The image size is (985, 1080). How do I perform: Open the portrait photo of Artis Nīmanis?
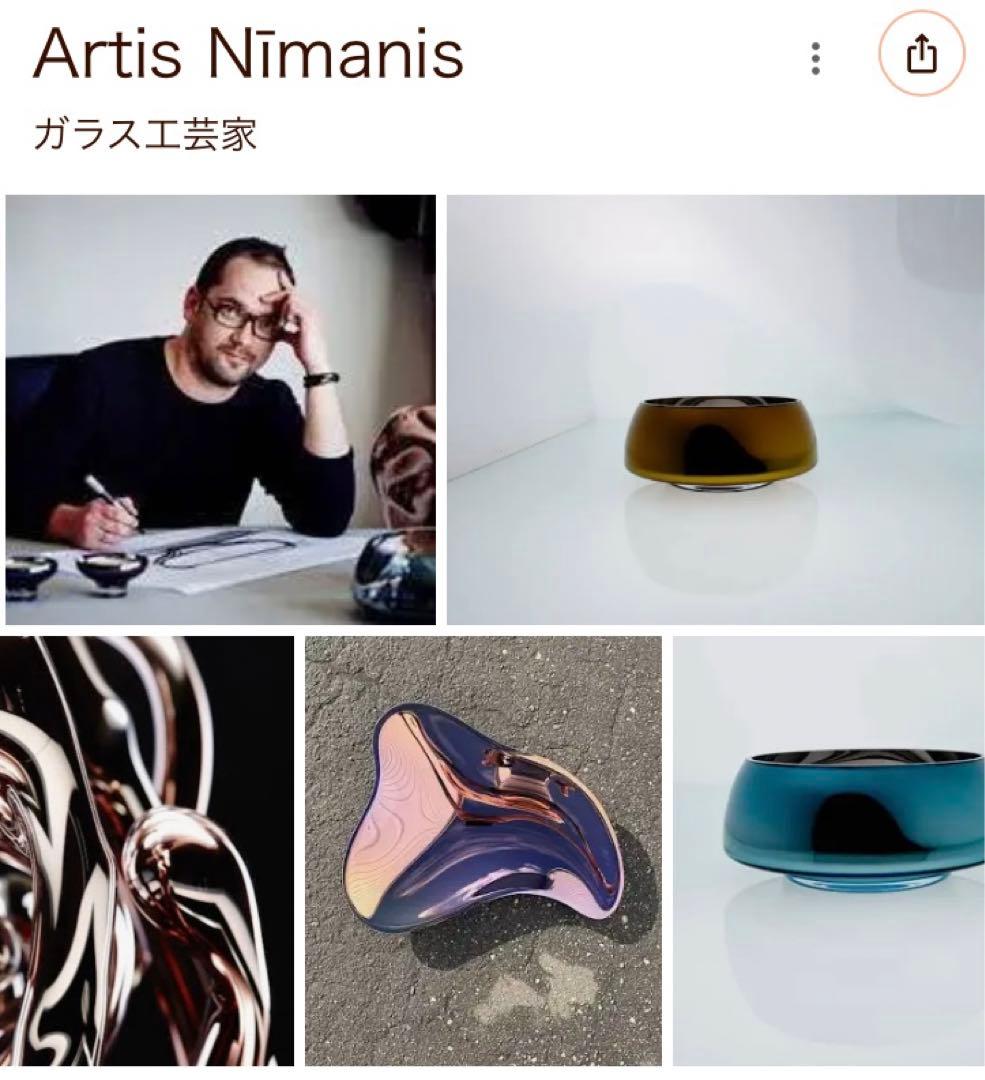[220, 410]
